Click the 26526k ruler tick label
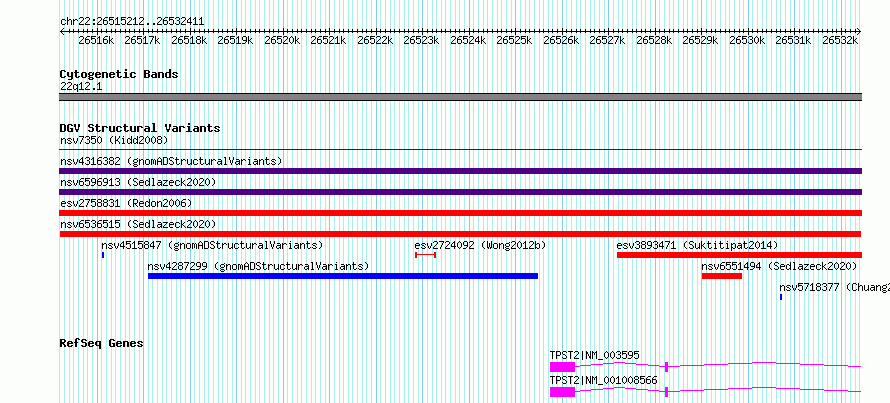This screenshot has width=890, height=403. [561, 40]
